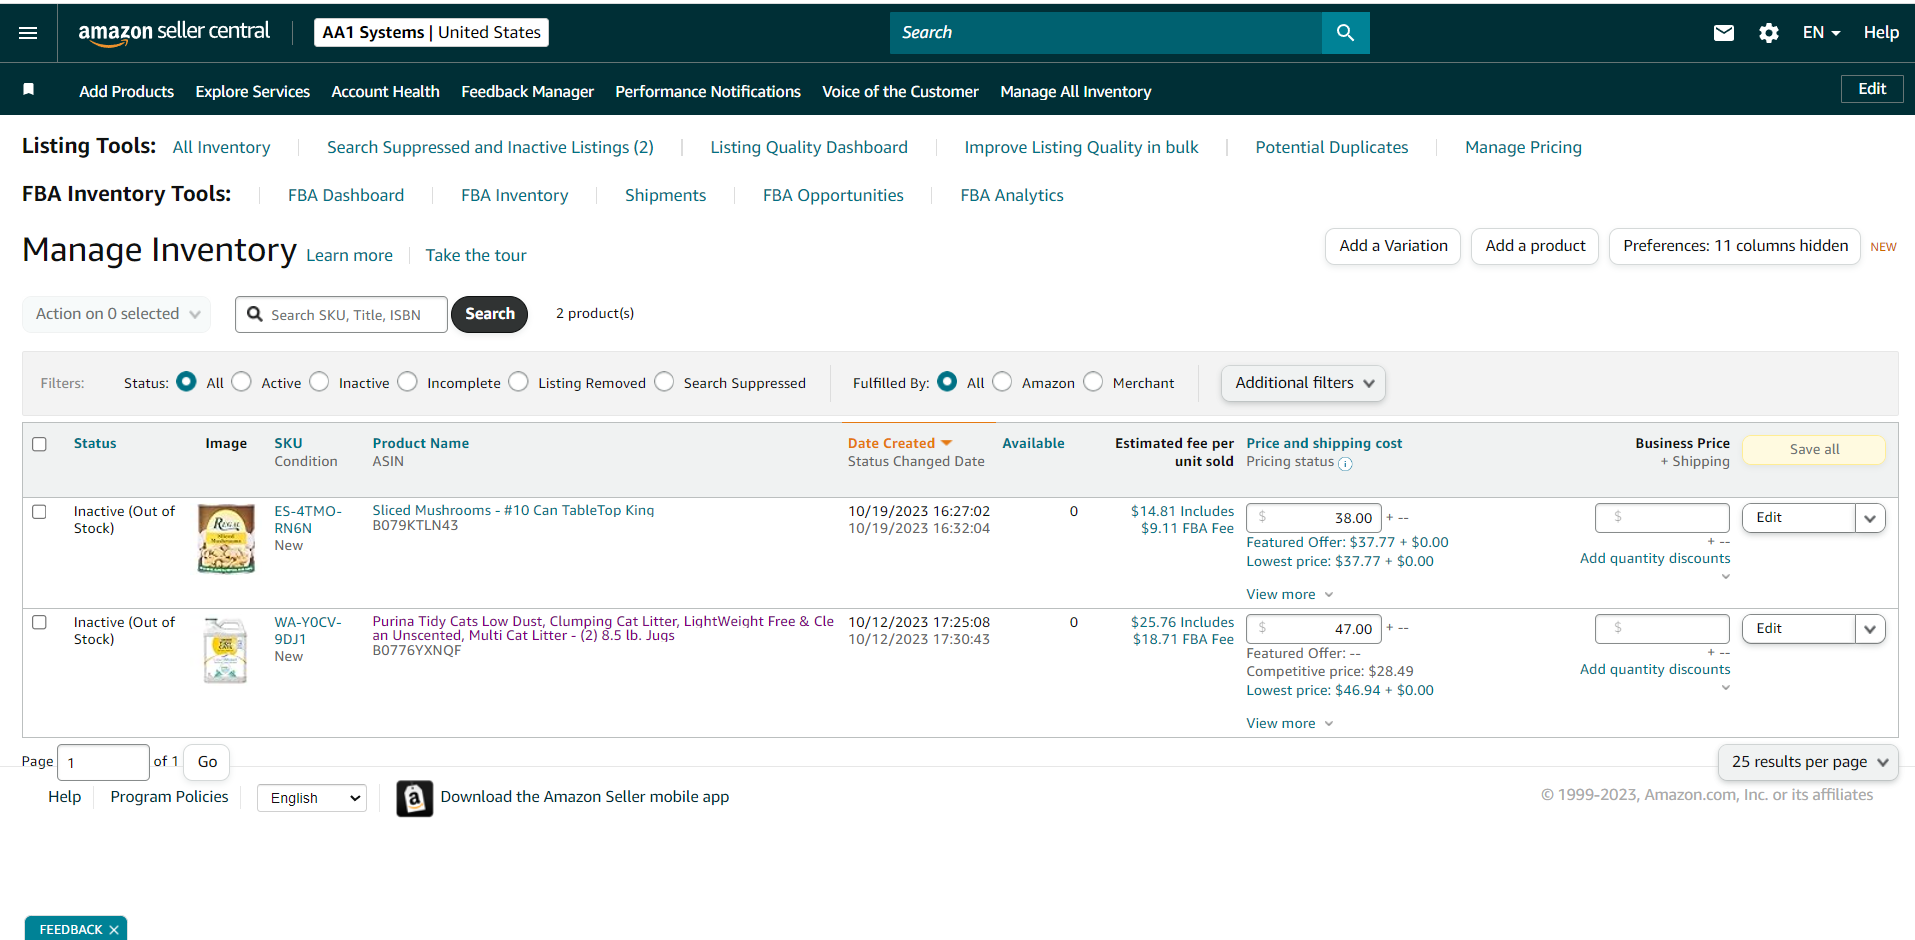Open Edit dropdown arrow for Purina Tidy Cats

pyautogui.click(x=1870, y=629)
